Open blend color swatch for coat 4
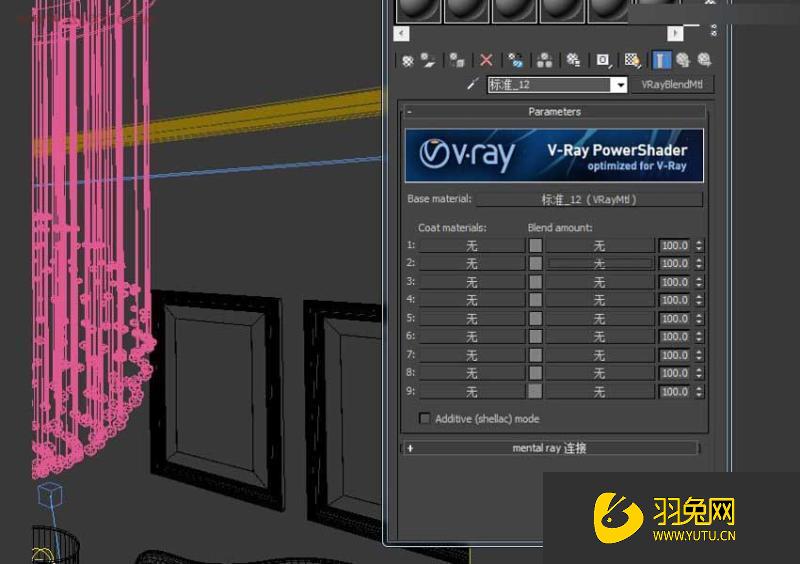800x564 pixels. click(x=535, y=300)
